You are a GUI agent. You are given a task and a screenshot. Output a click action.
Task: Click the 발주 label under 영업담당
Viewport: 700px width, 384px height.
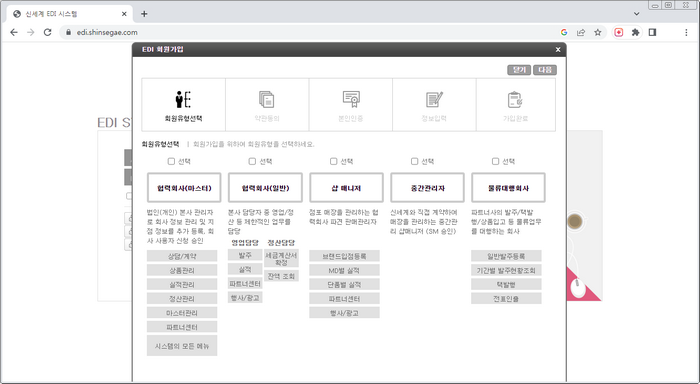pyautogui.click(x=245, y=255)
